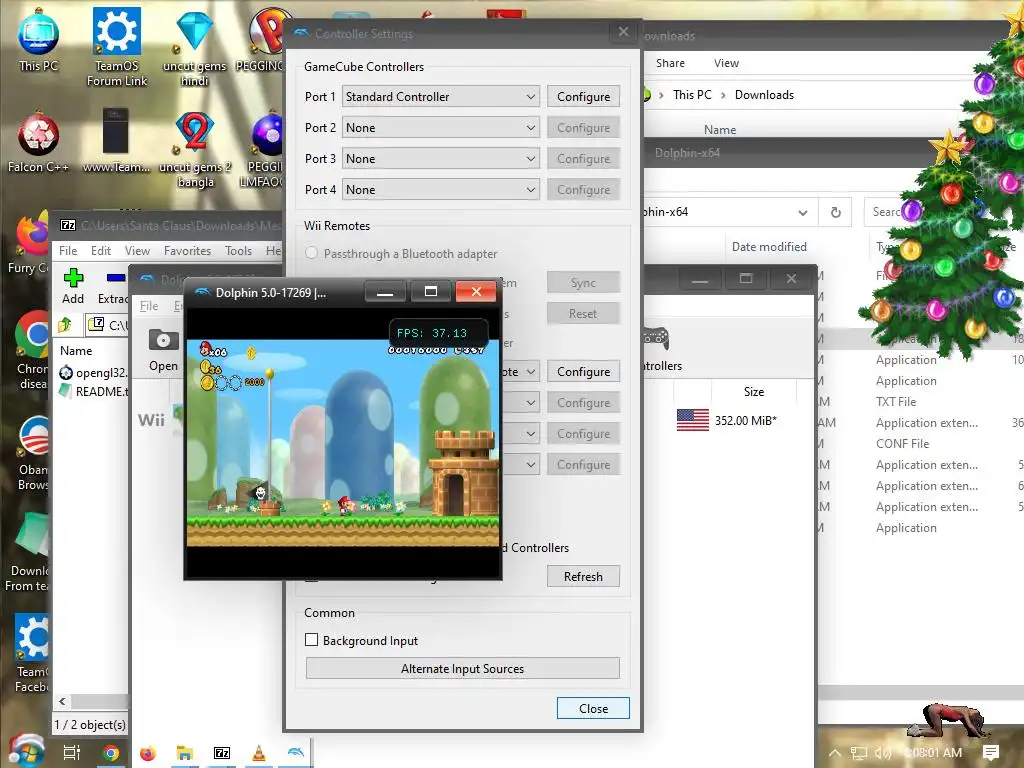This screenshot has width=1024, height=768.
Task: Open Chrome from the taskbar
Action: coord(111,753)
